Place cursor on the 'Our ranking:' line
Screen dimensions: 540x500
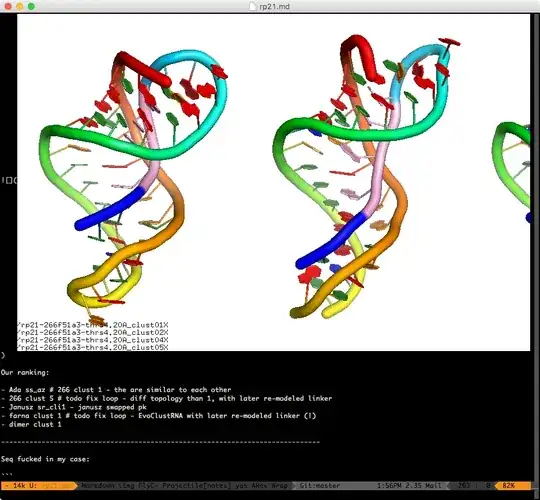point(25,373)
